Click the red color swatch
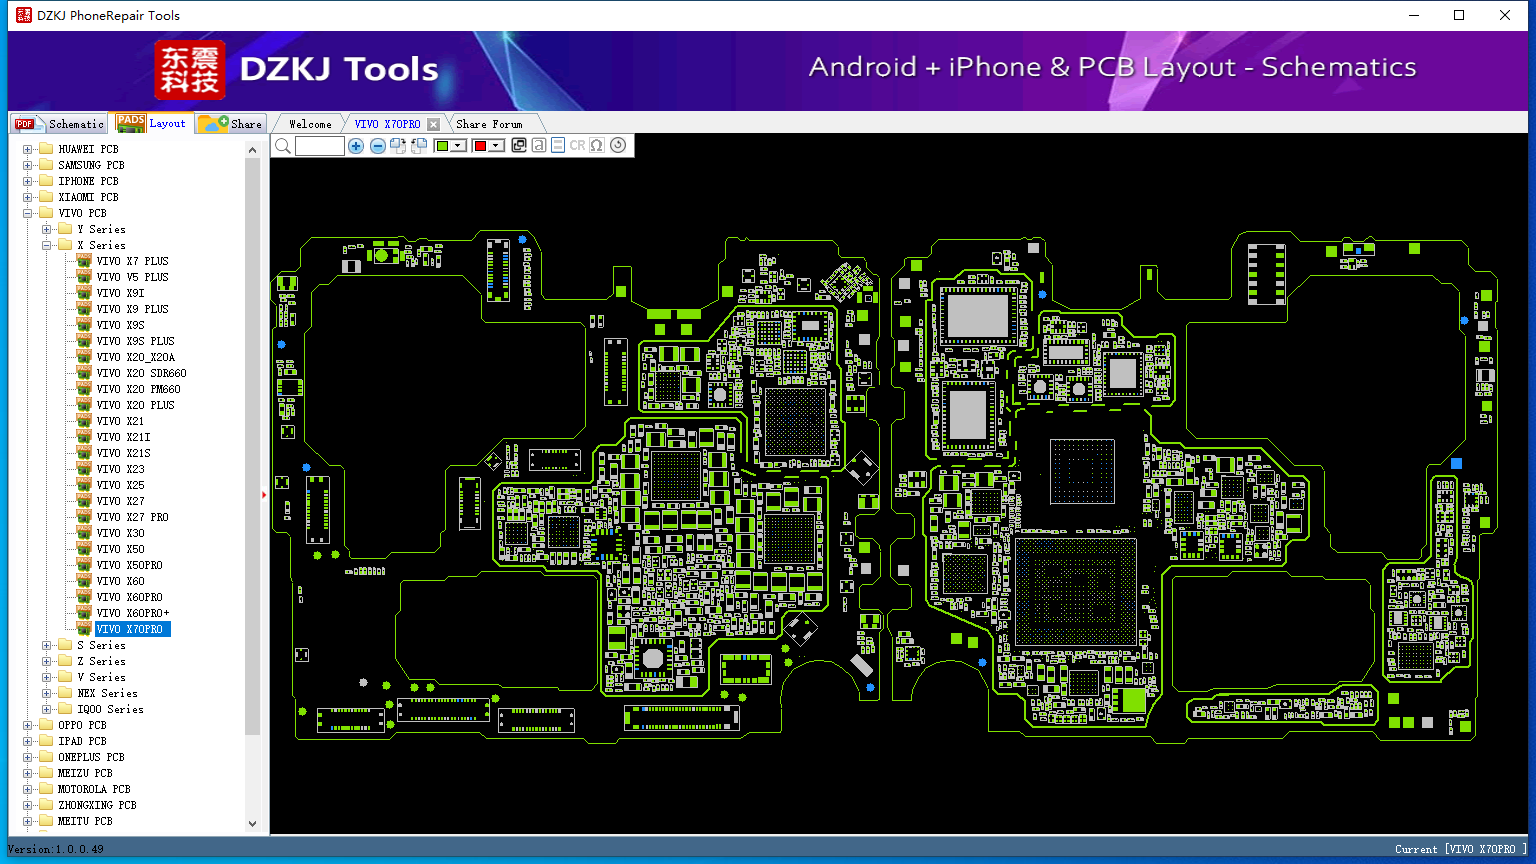The width and height of the screenshot is (1536, 864). pos(480,146)
